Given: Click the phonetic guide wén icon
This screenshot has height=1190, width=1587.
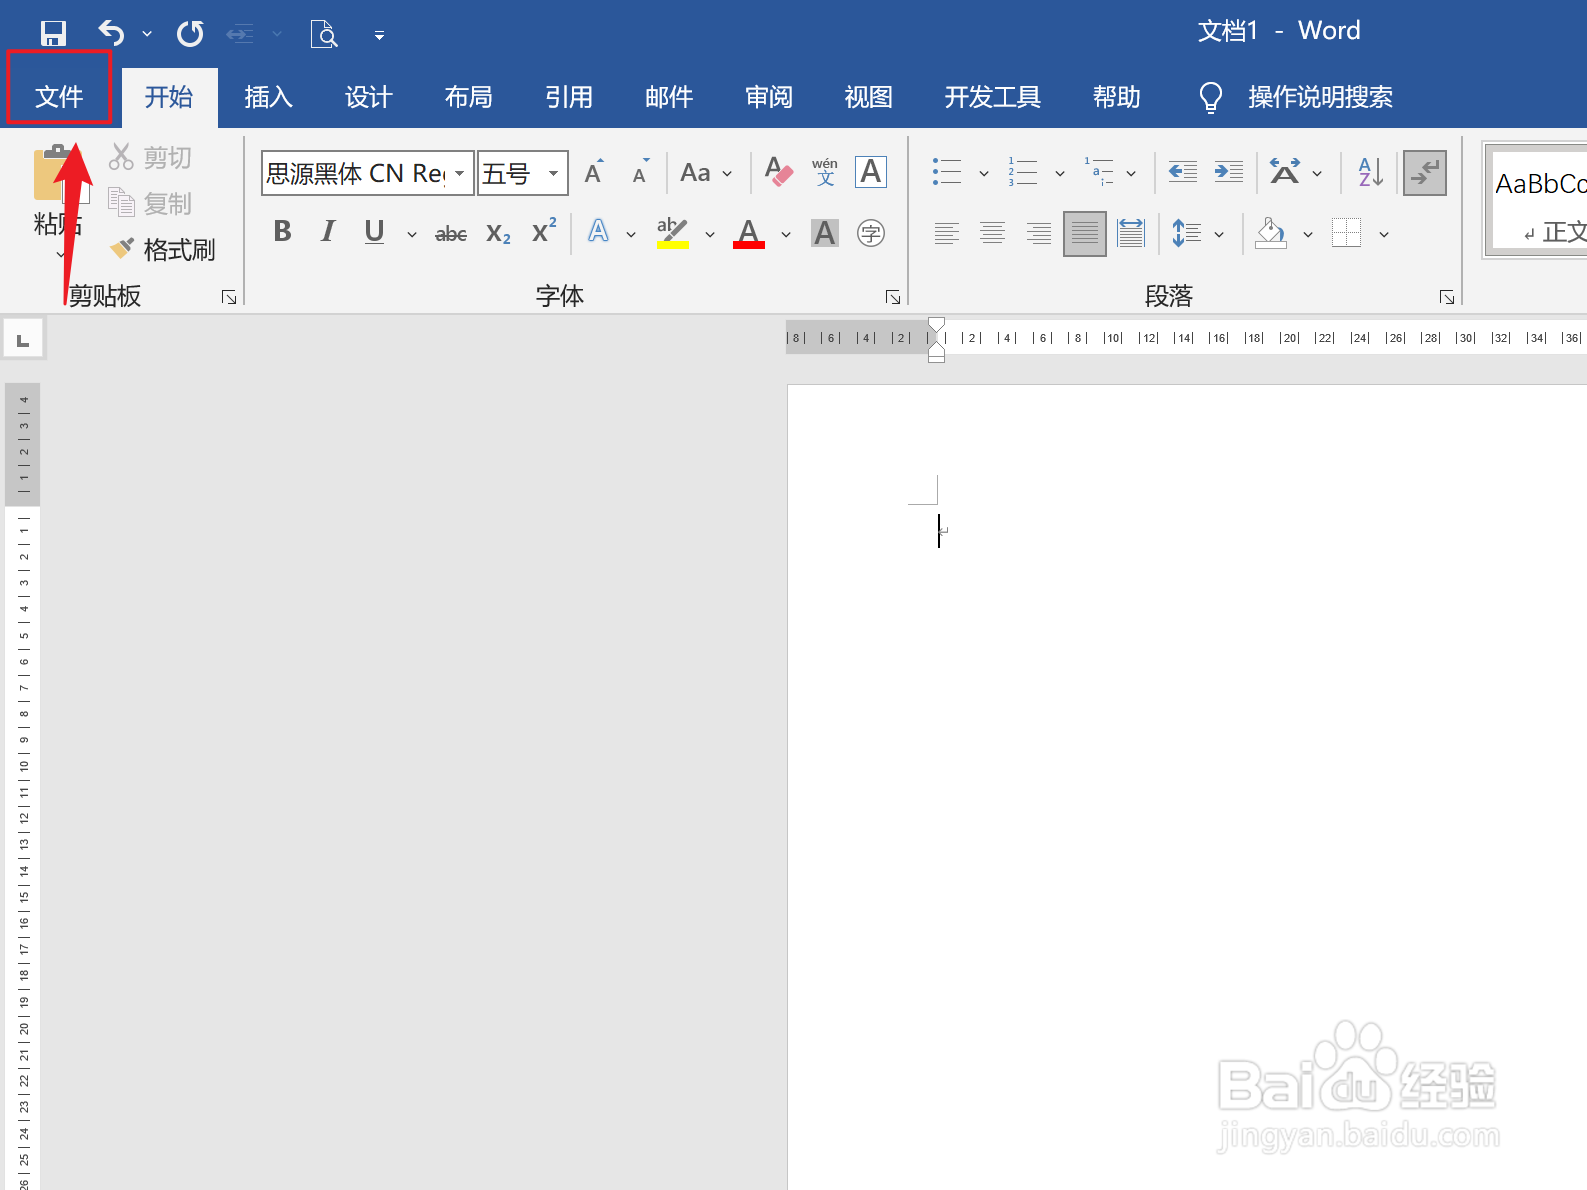Looking at the screenshot, I should pos(825,172).
